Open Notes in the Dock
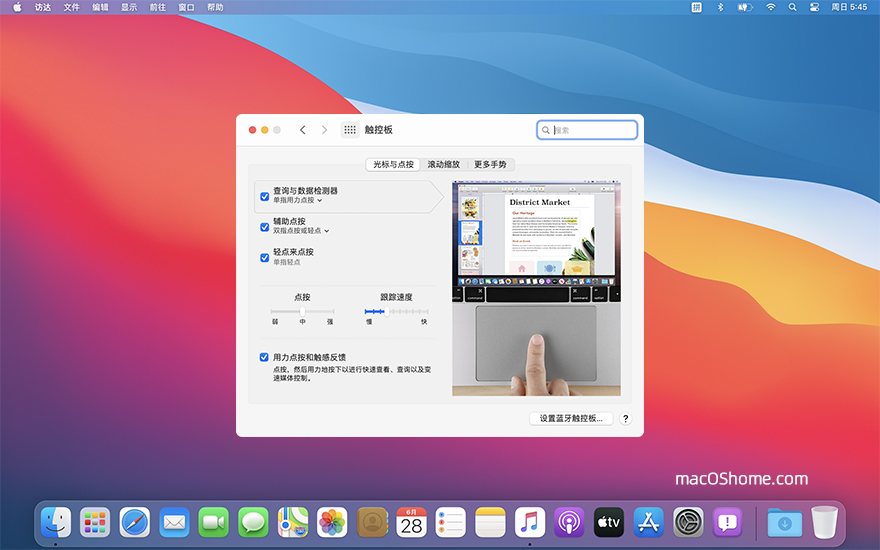 pyautogui.click(x=491, y=522)
